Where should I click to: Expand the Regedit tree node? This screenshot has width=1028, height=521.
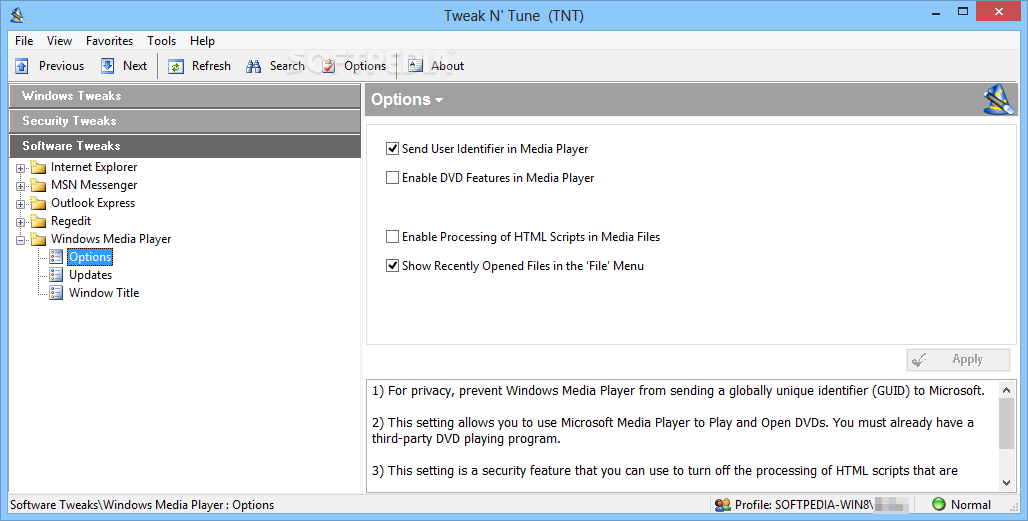tap(20, 222)
